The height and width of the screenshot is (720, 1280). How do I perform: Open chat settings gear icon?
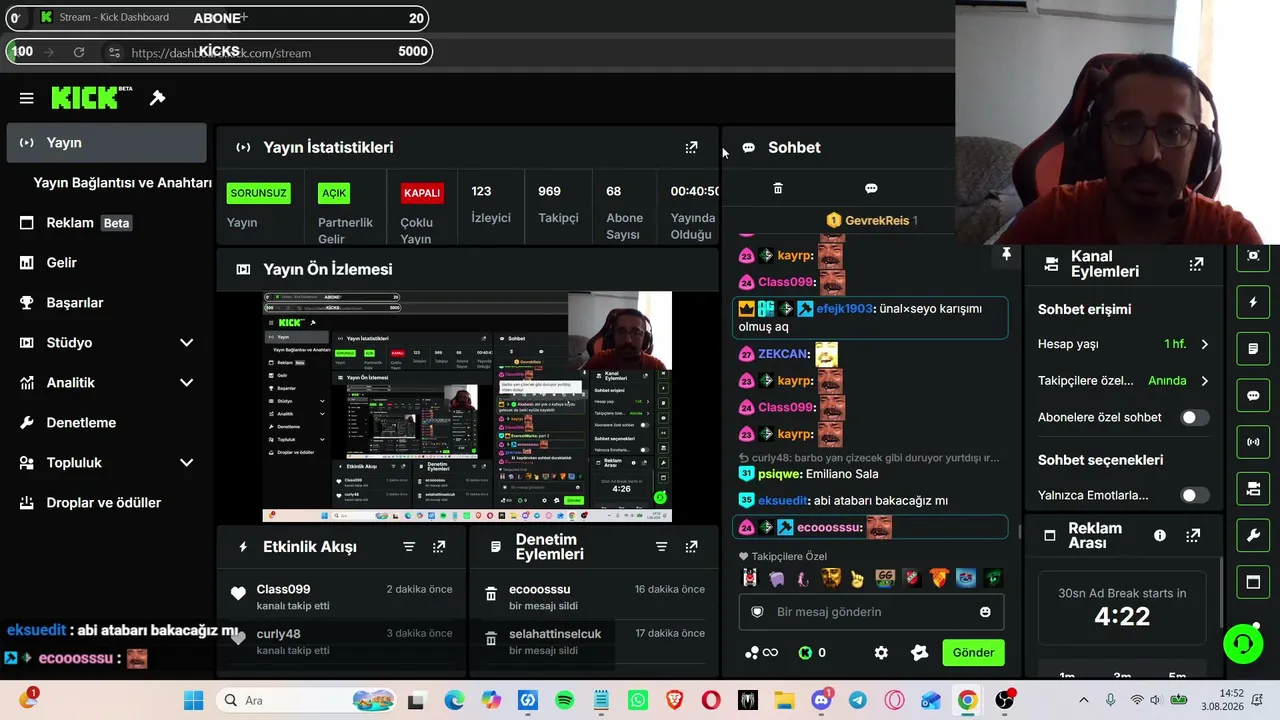pyautogui.click(x=881, y=653)
